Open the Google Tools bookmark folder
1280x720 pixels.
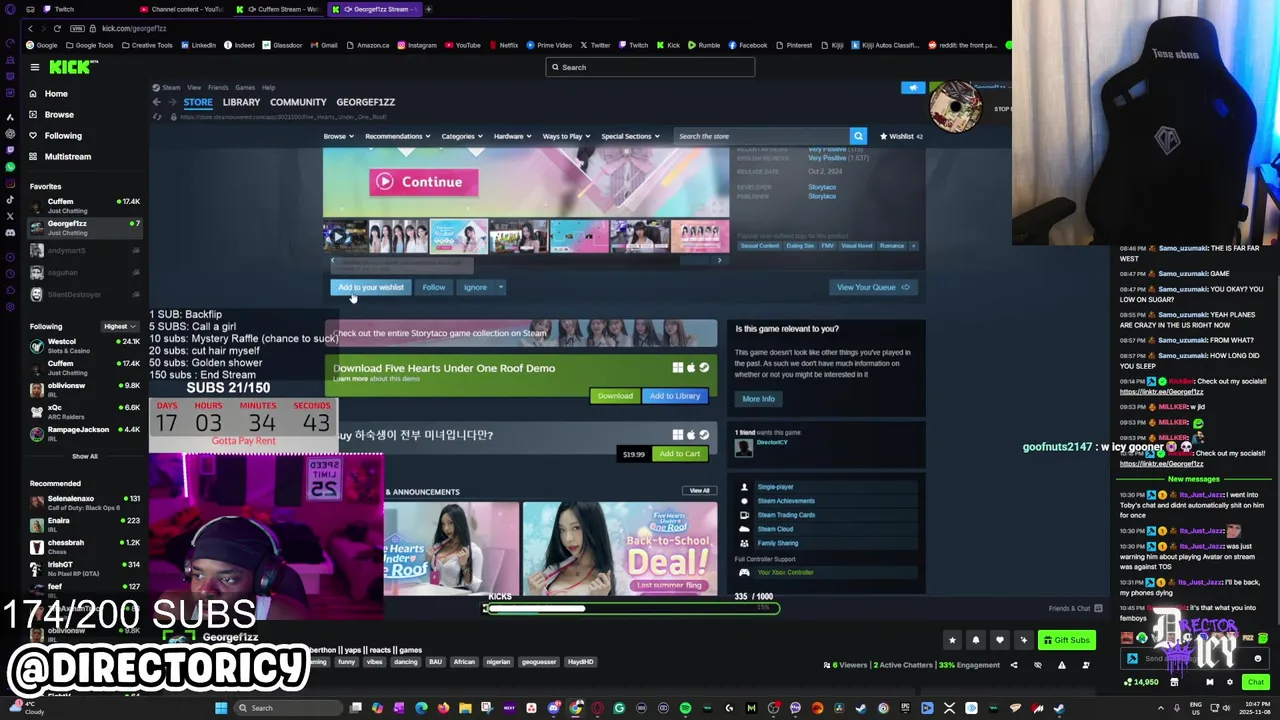coord(90,45)
